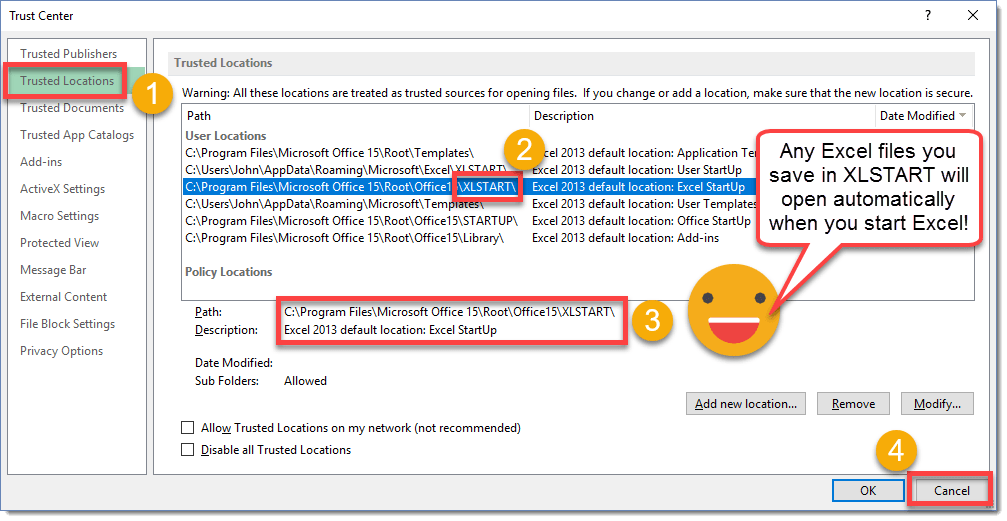Viewport: 1007px width, 521px height.
Task: Open ActiveX Settings
Action: tap(62, 189)
